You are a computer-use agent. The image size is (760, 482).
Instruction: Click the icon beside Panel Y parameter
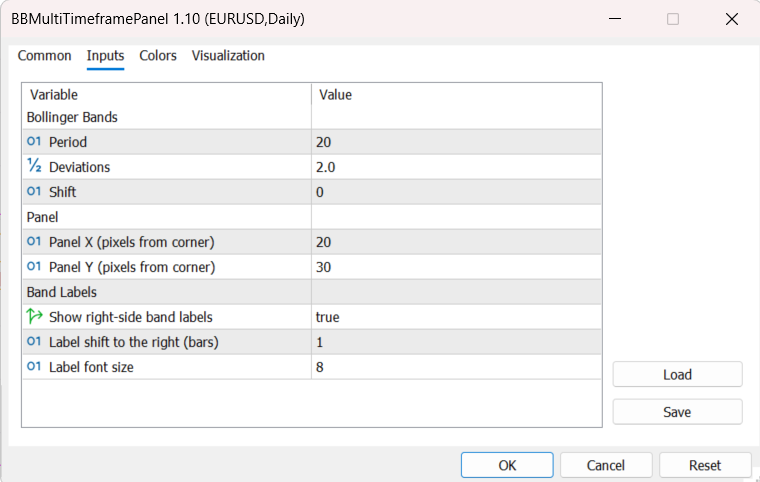click(x=34, y=267)
